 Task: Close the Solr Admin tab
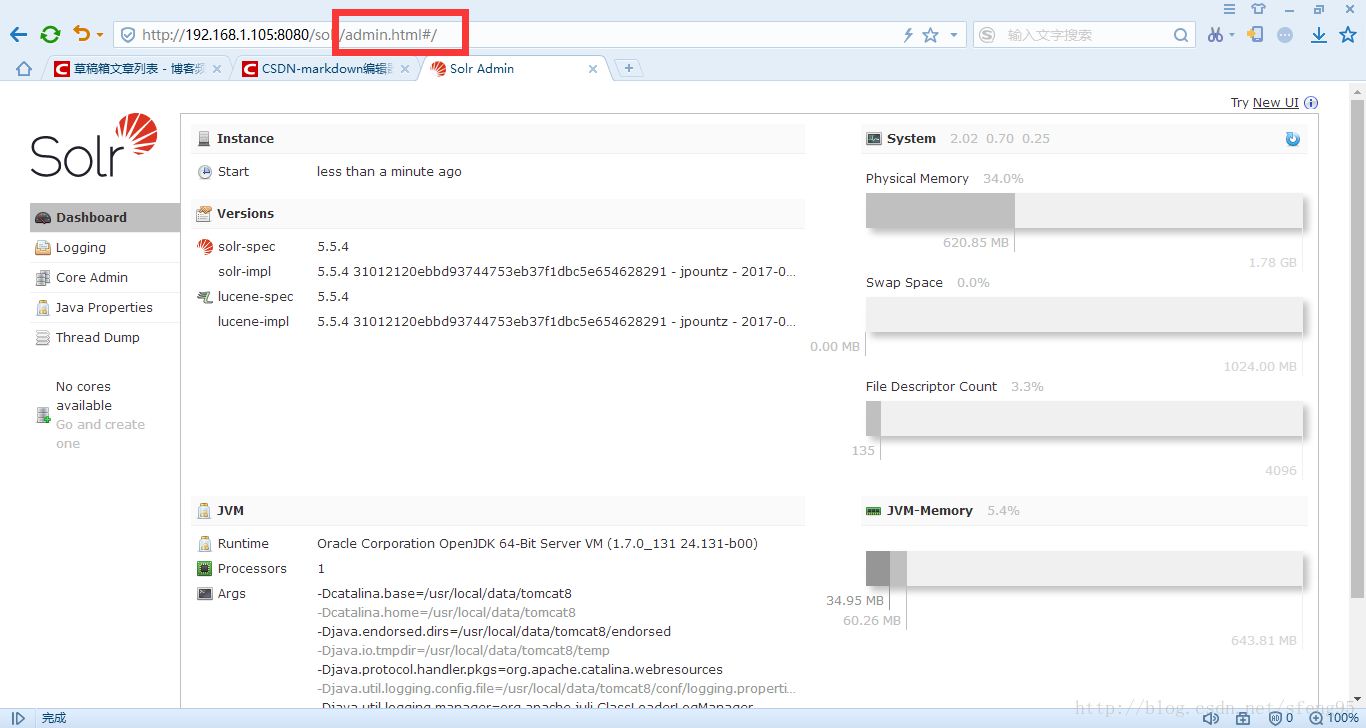pyautogui.click(x=593, y=69)
